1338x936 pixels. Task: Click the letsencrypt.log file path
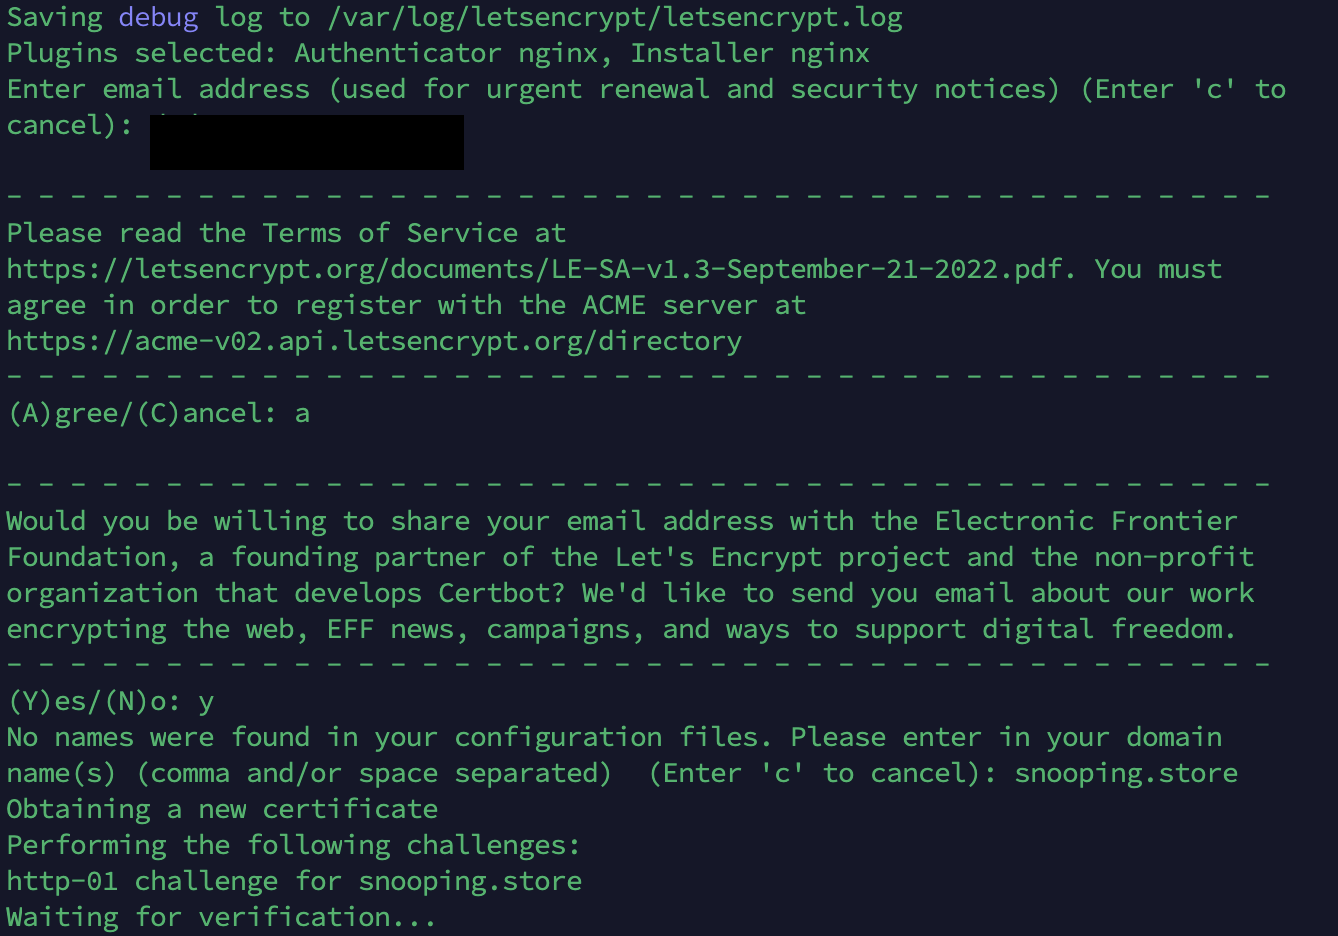pos(615,17)
